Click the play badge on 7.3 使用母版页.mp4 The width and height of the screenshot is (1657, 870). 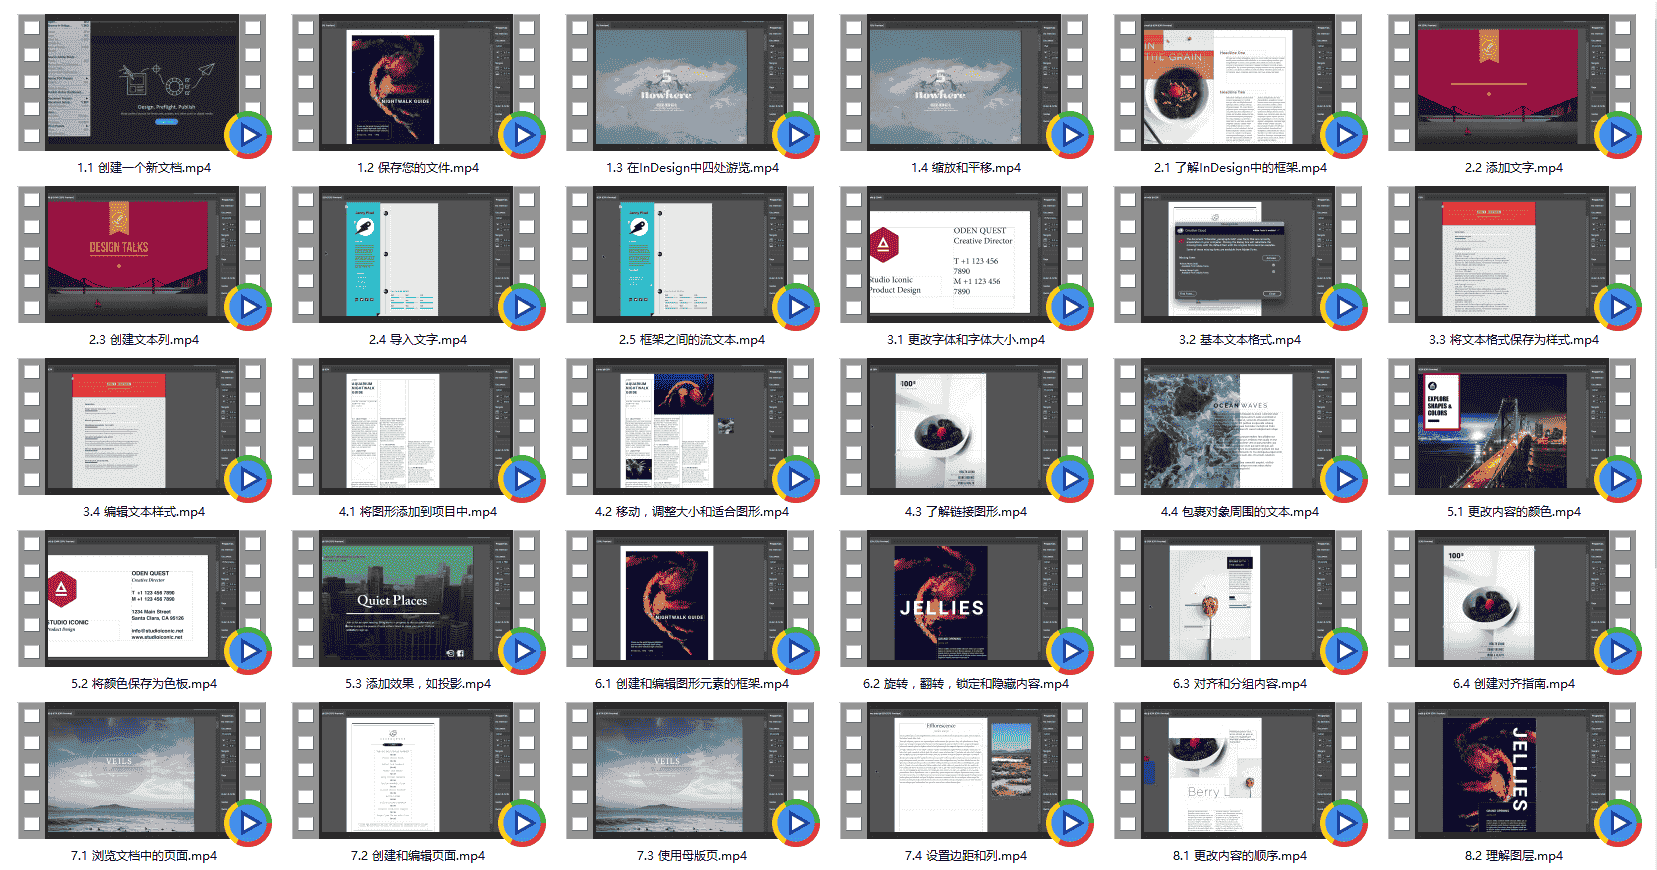coord(796,823)
